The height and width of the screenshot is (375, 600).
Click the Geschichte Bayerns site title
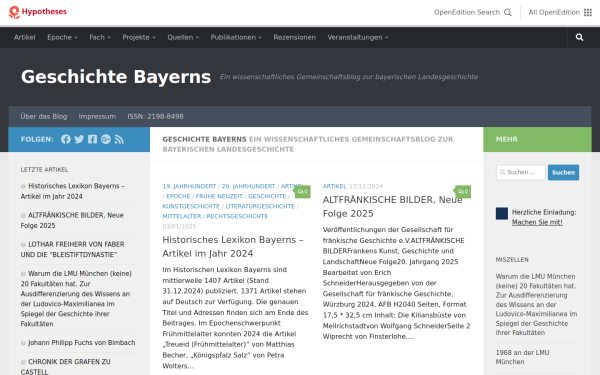pyautogui.click(x=116, y=77)
